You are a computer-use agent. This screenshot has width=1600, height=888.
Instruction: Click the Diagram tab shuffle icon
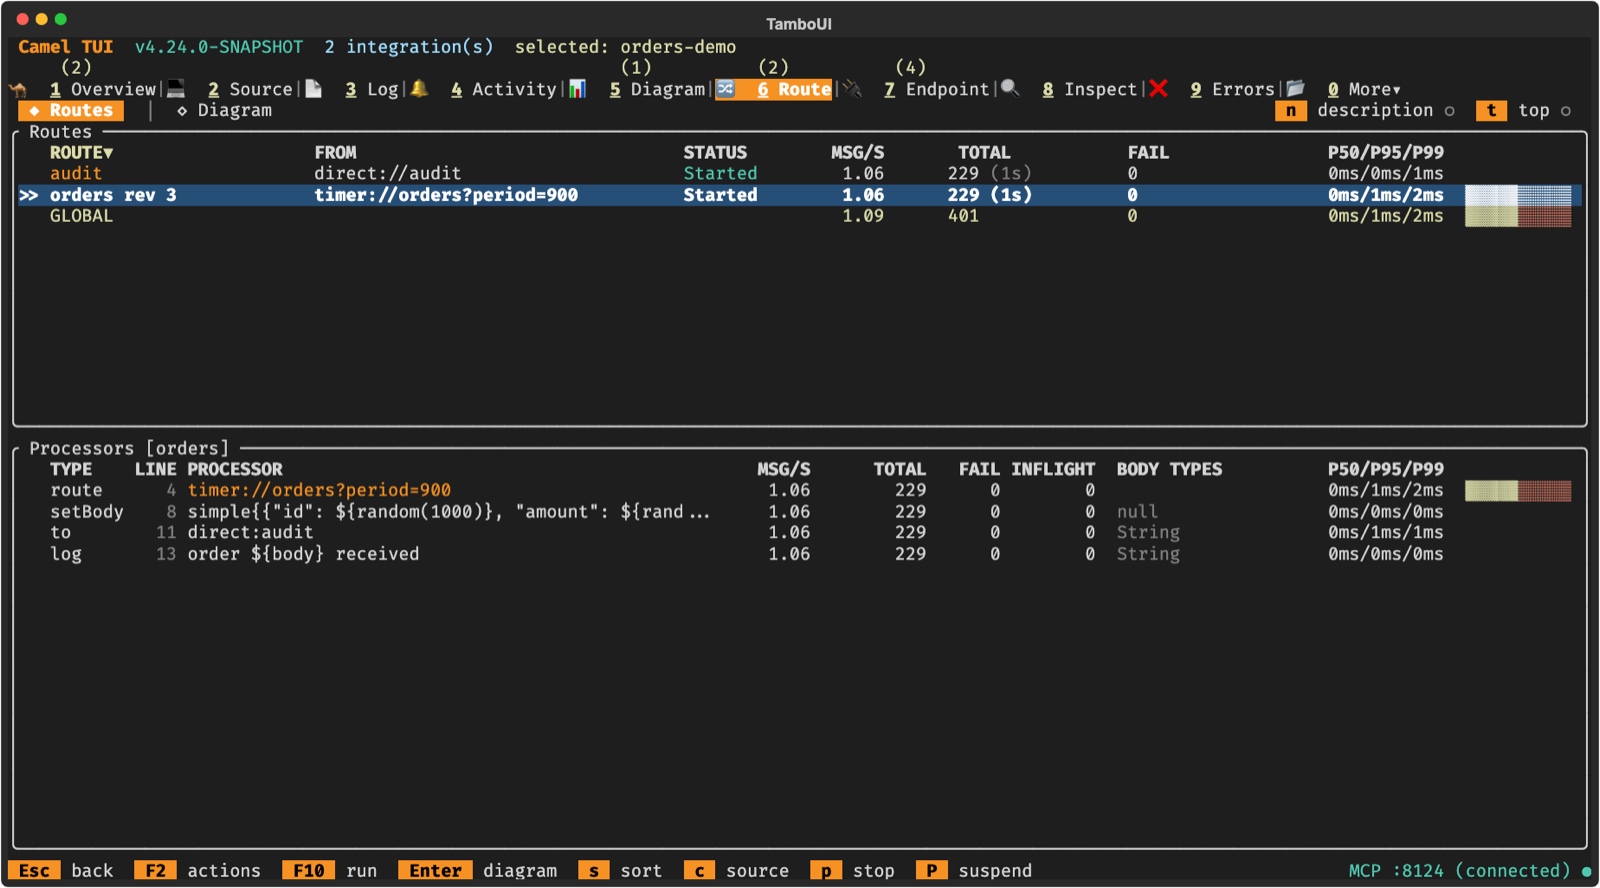point(726,89)
